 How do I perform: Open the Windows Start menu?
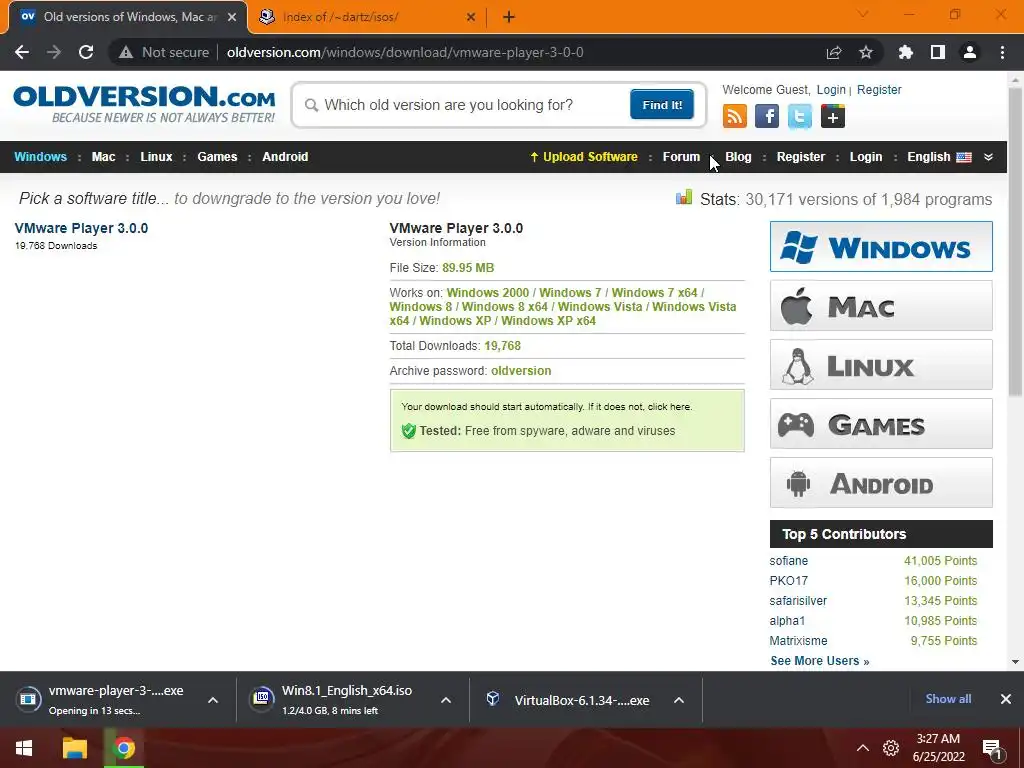click(x=24, y=748)
